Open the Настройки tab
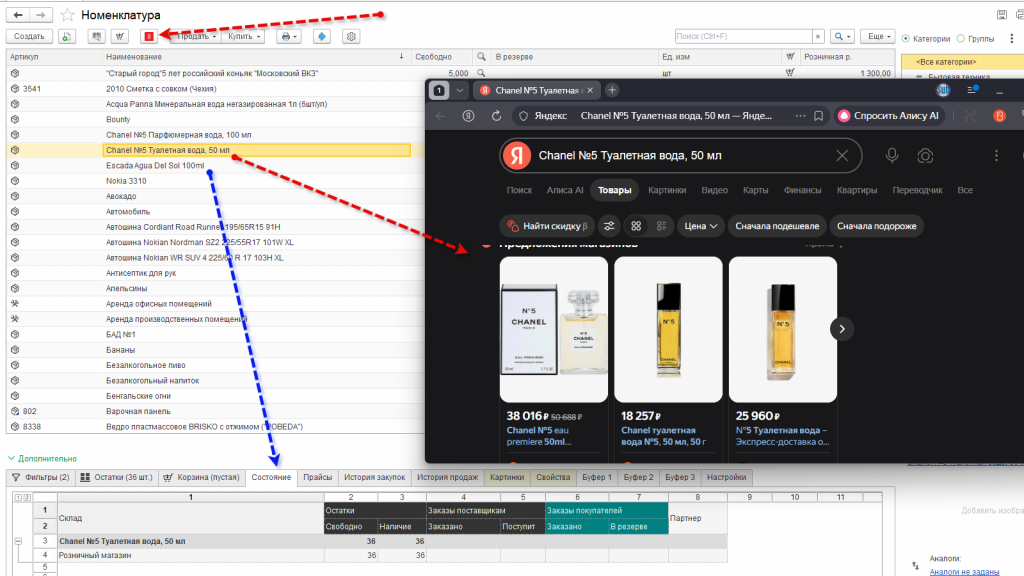Screen dimensions: 1024x576 point(726,477)
